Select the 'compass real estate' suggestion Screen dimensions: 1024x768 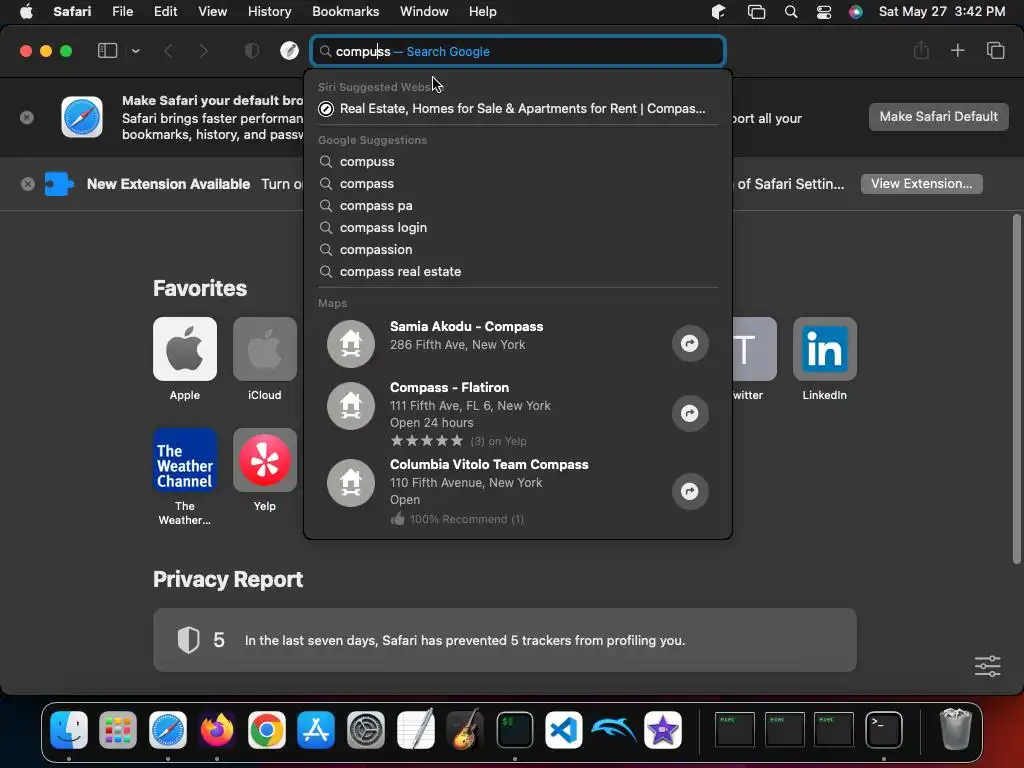(518, 272)
